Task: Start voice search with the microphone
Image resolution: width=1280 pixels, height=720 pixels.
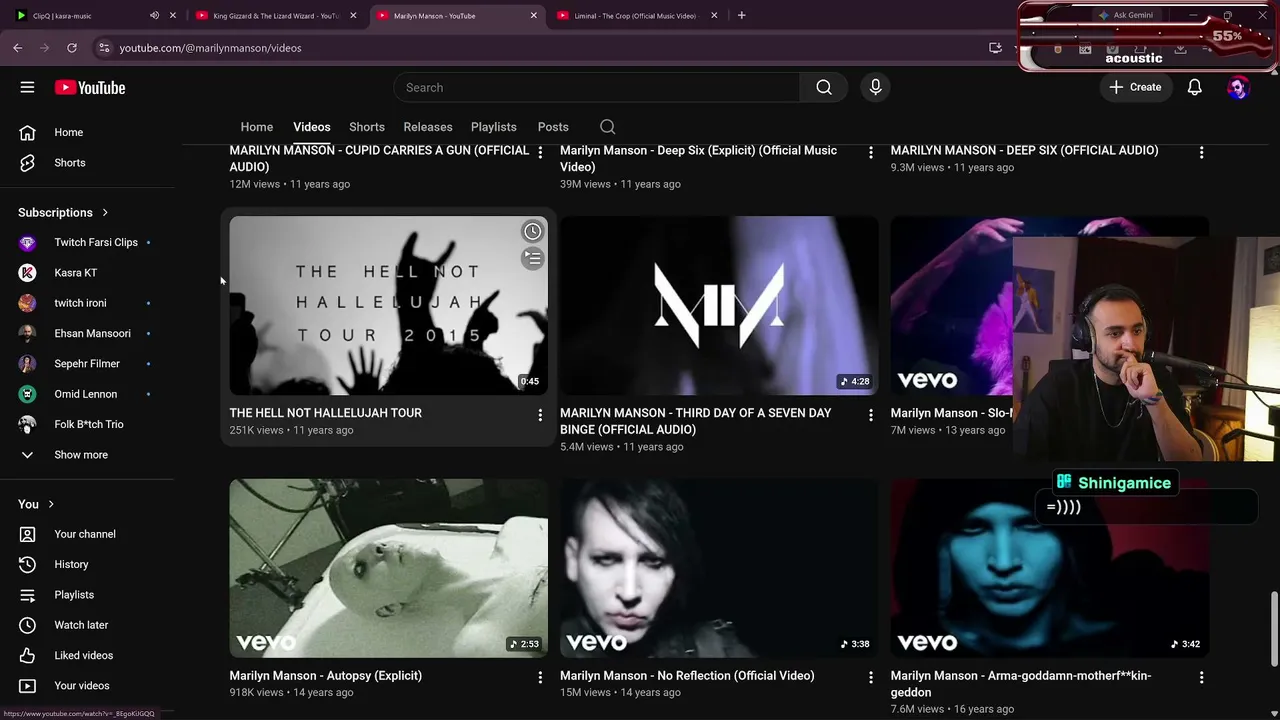Action: [x=875, y=88]
